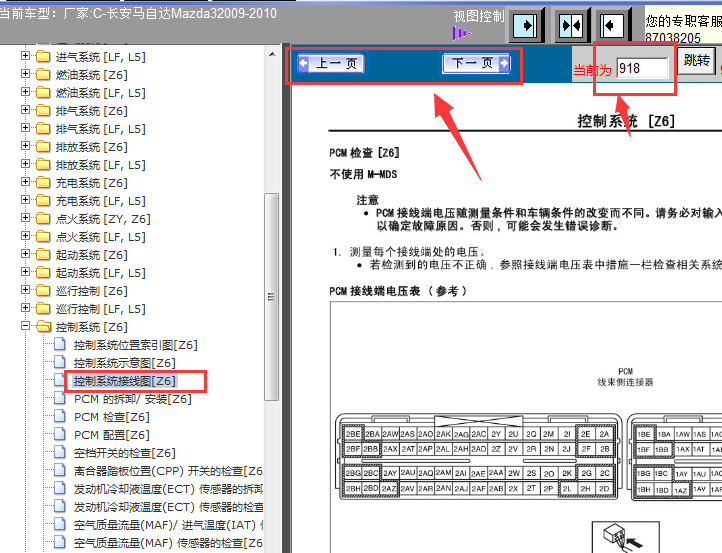This screenshot has width=722, height=553.
Task: Click folder icon of 排气系统 [Z6]
Action: (43, 111)
